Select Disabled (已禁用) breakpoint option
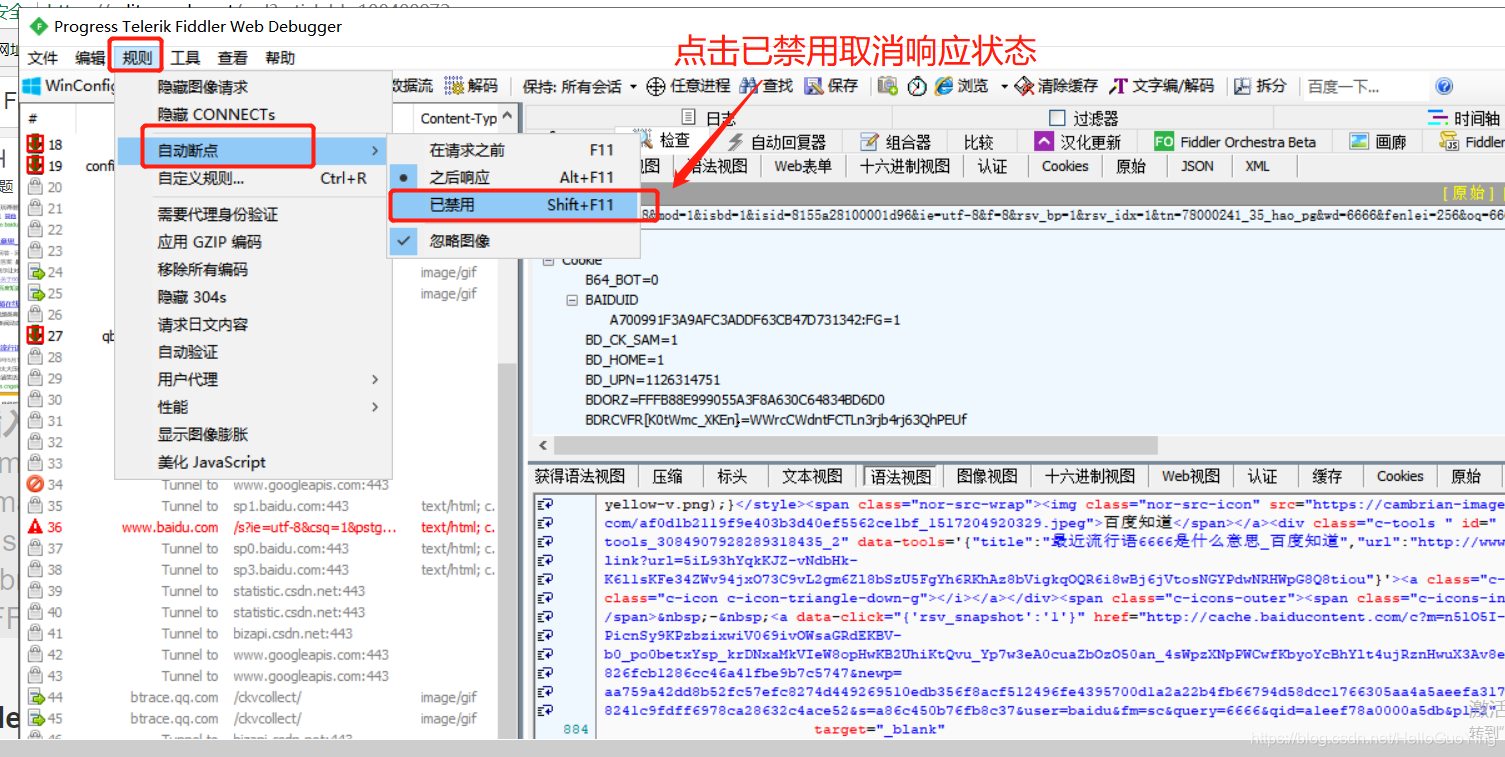1505x757 pixels. [513, 205]
